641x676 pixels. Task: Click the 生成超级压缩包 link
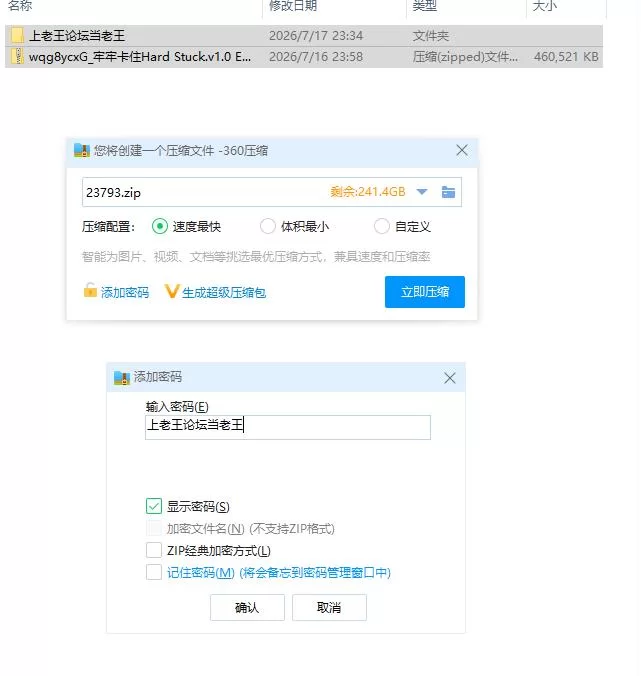click(224, 293)
